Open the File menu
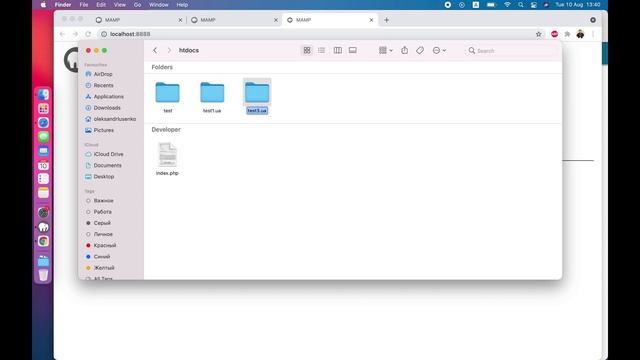Image resolution: width=640 pixels, height=360 pixels. point(84,5)
